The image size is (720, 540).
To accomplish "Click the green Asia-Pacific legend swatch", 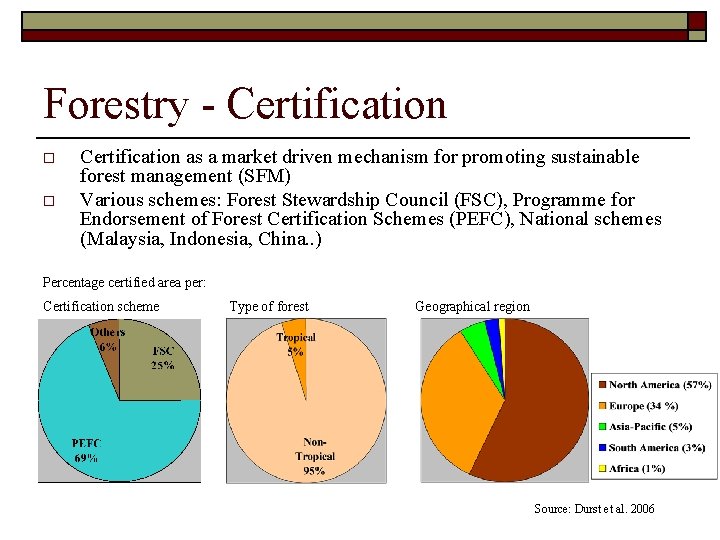I will (x=602, y=426).
